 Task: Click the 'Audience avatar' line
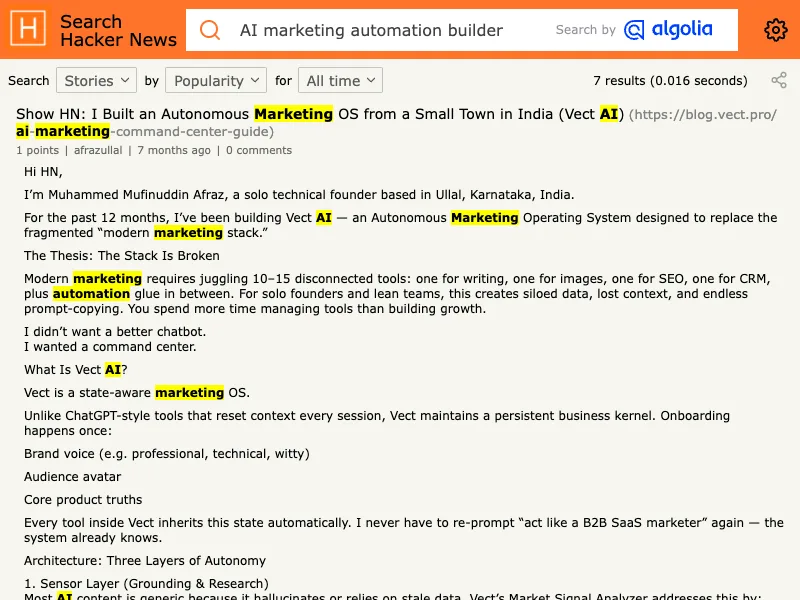click(72, 477)
